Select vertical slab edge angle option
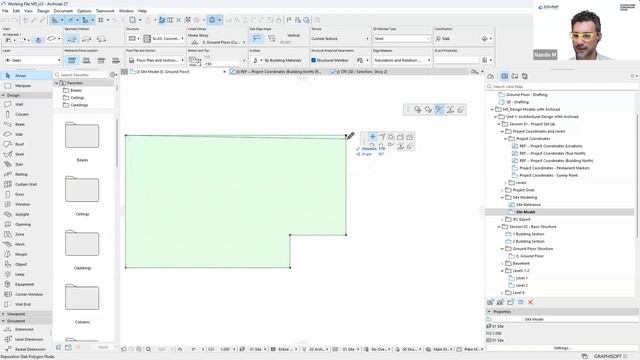Image resolution: width=640 pixels, height=360 pixels. click(x=257, y=38)
